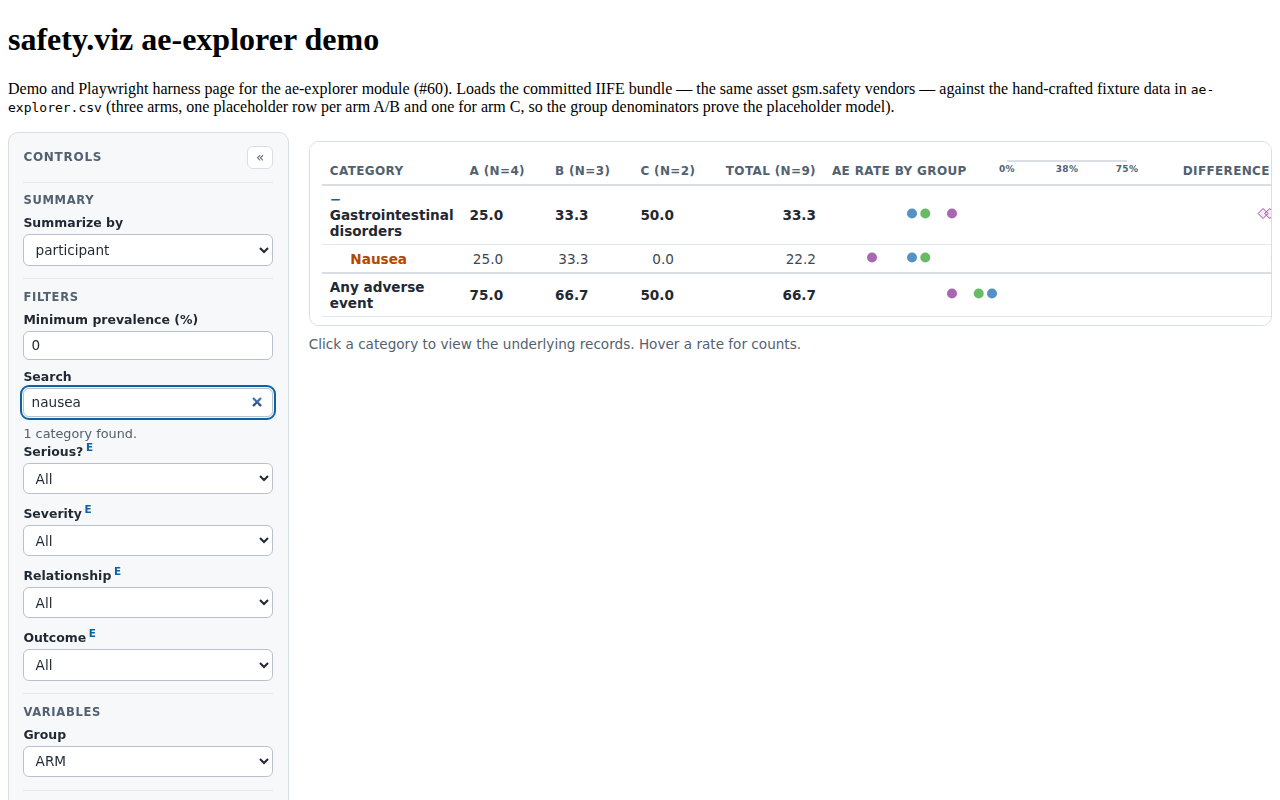Click total 66.7 in Any adverse event row
This screenshot has height=800, width=1280.
click(x=799, y=295)
